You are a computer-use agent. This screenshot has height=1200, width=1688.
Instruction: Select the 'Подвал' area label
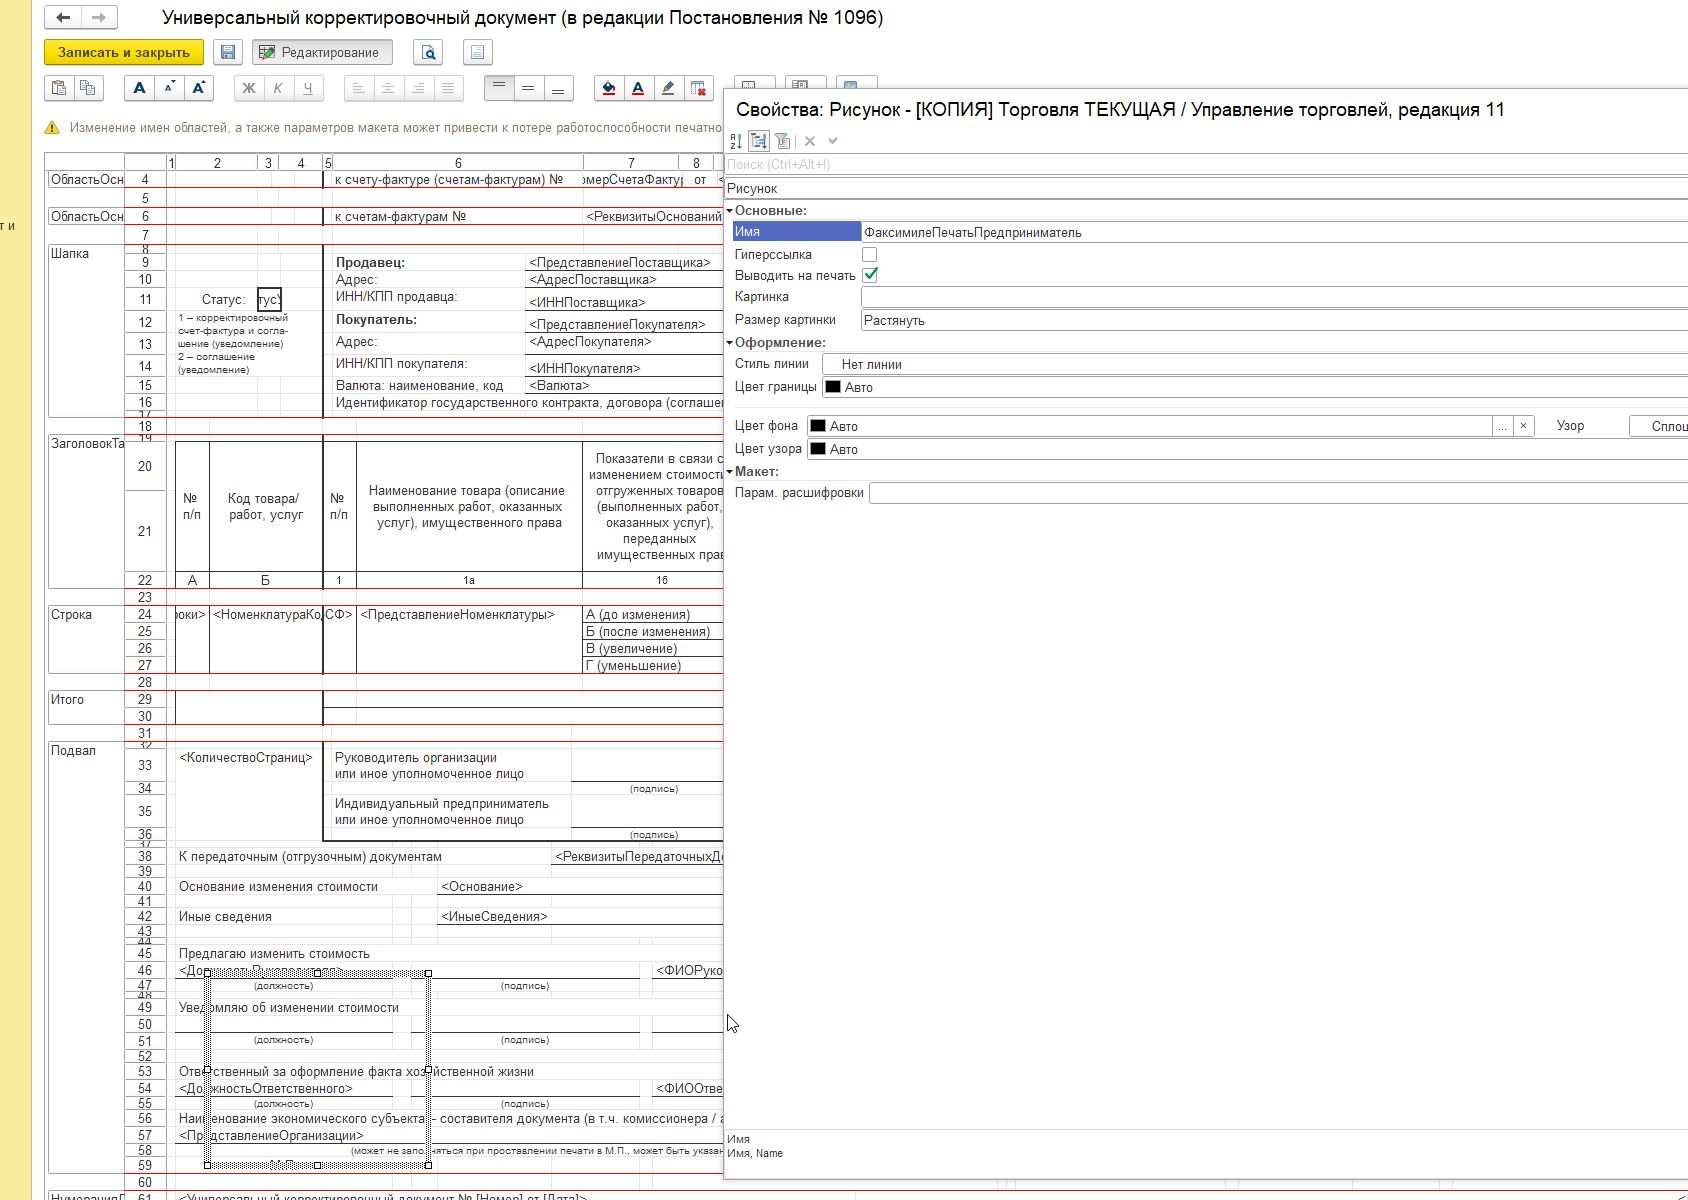(73, 751)
